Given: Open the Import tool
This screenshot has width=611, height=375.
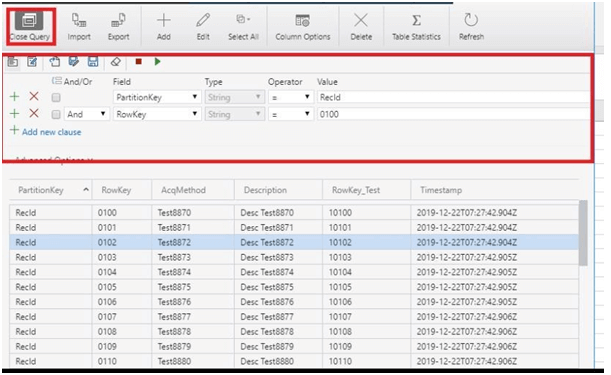Looking at the screenshot, I should pyautogui.click(x=79, y=27).
